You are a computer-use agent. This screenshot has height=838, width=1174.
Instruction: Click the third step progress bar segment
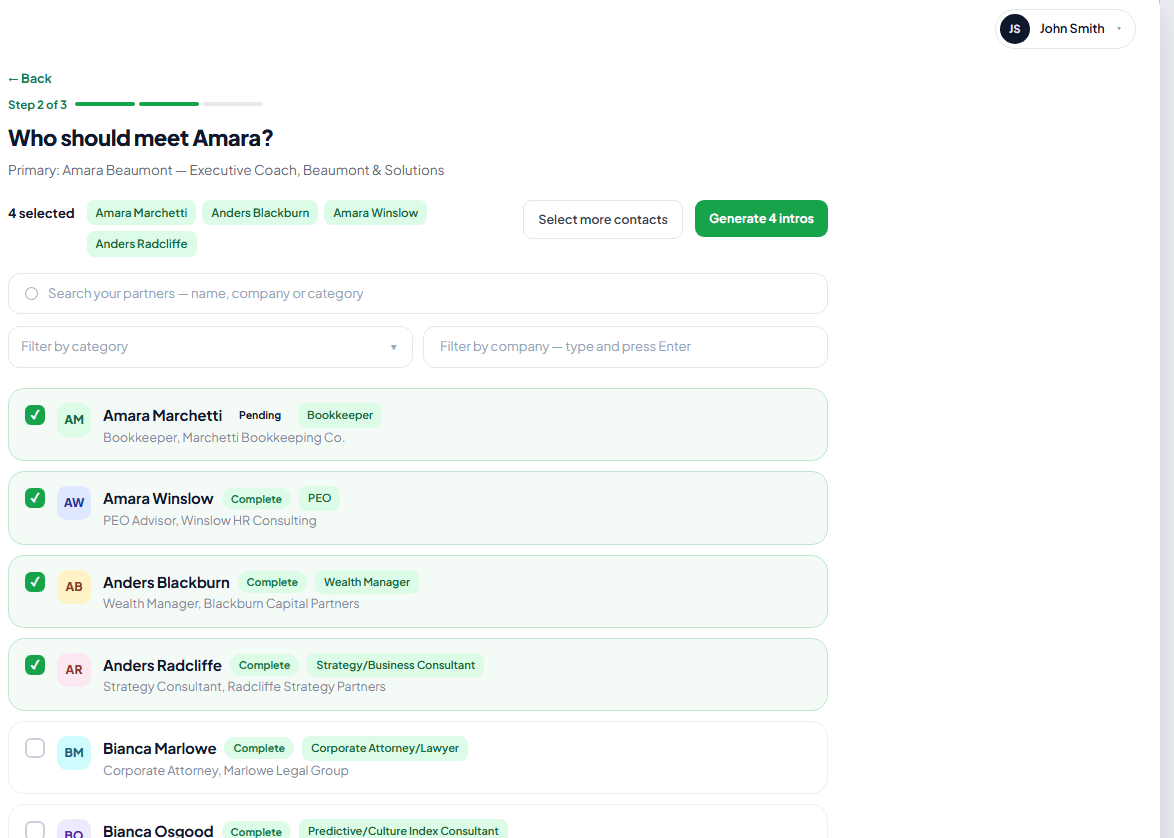233,104
